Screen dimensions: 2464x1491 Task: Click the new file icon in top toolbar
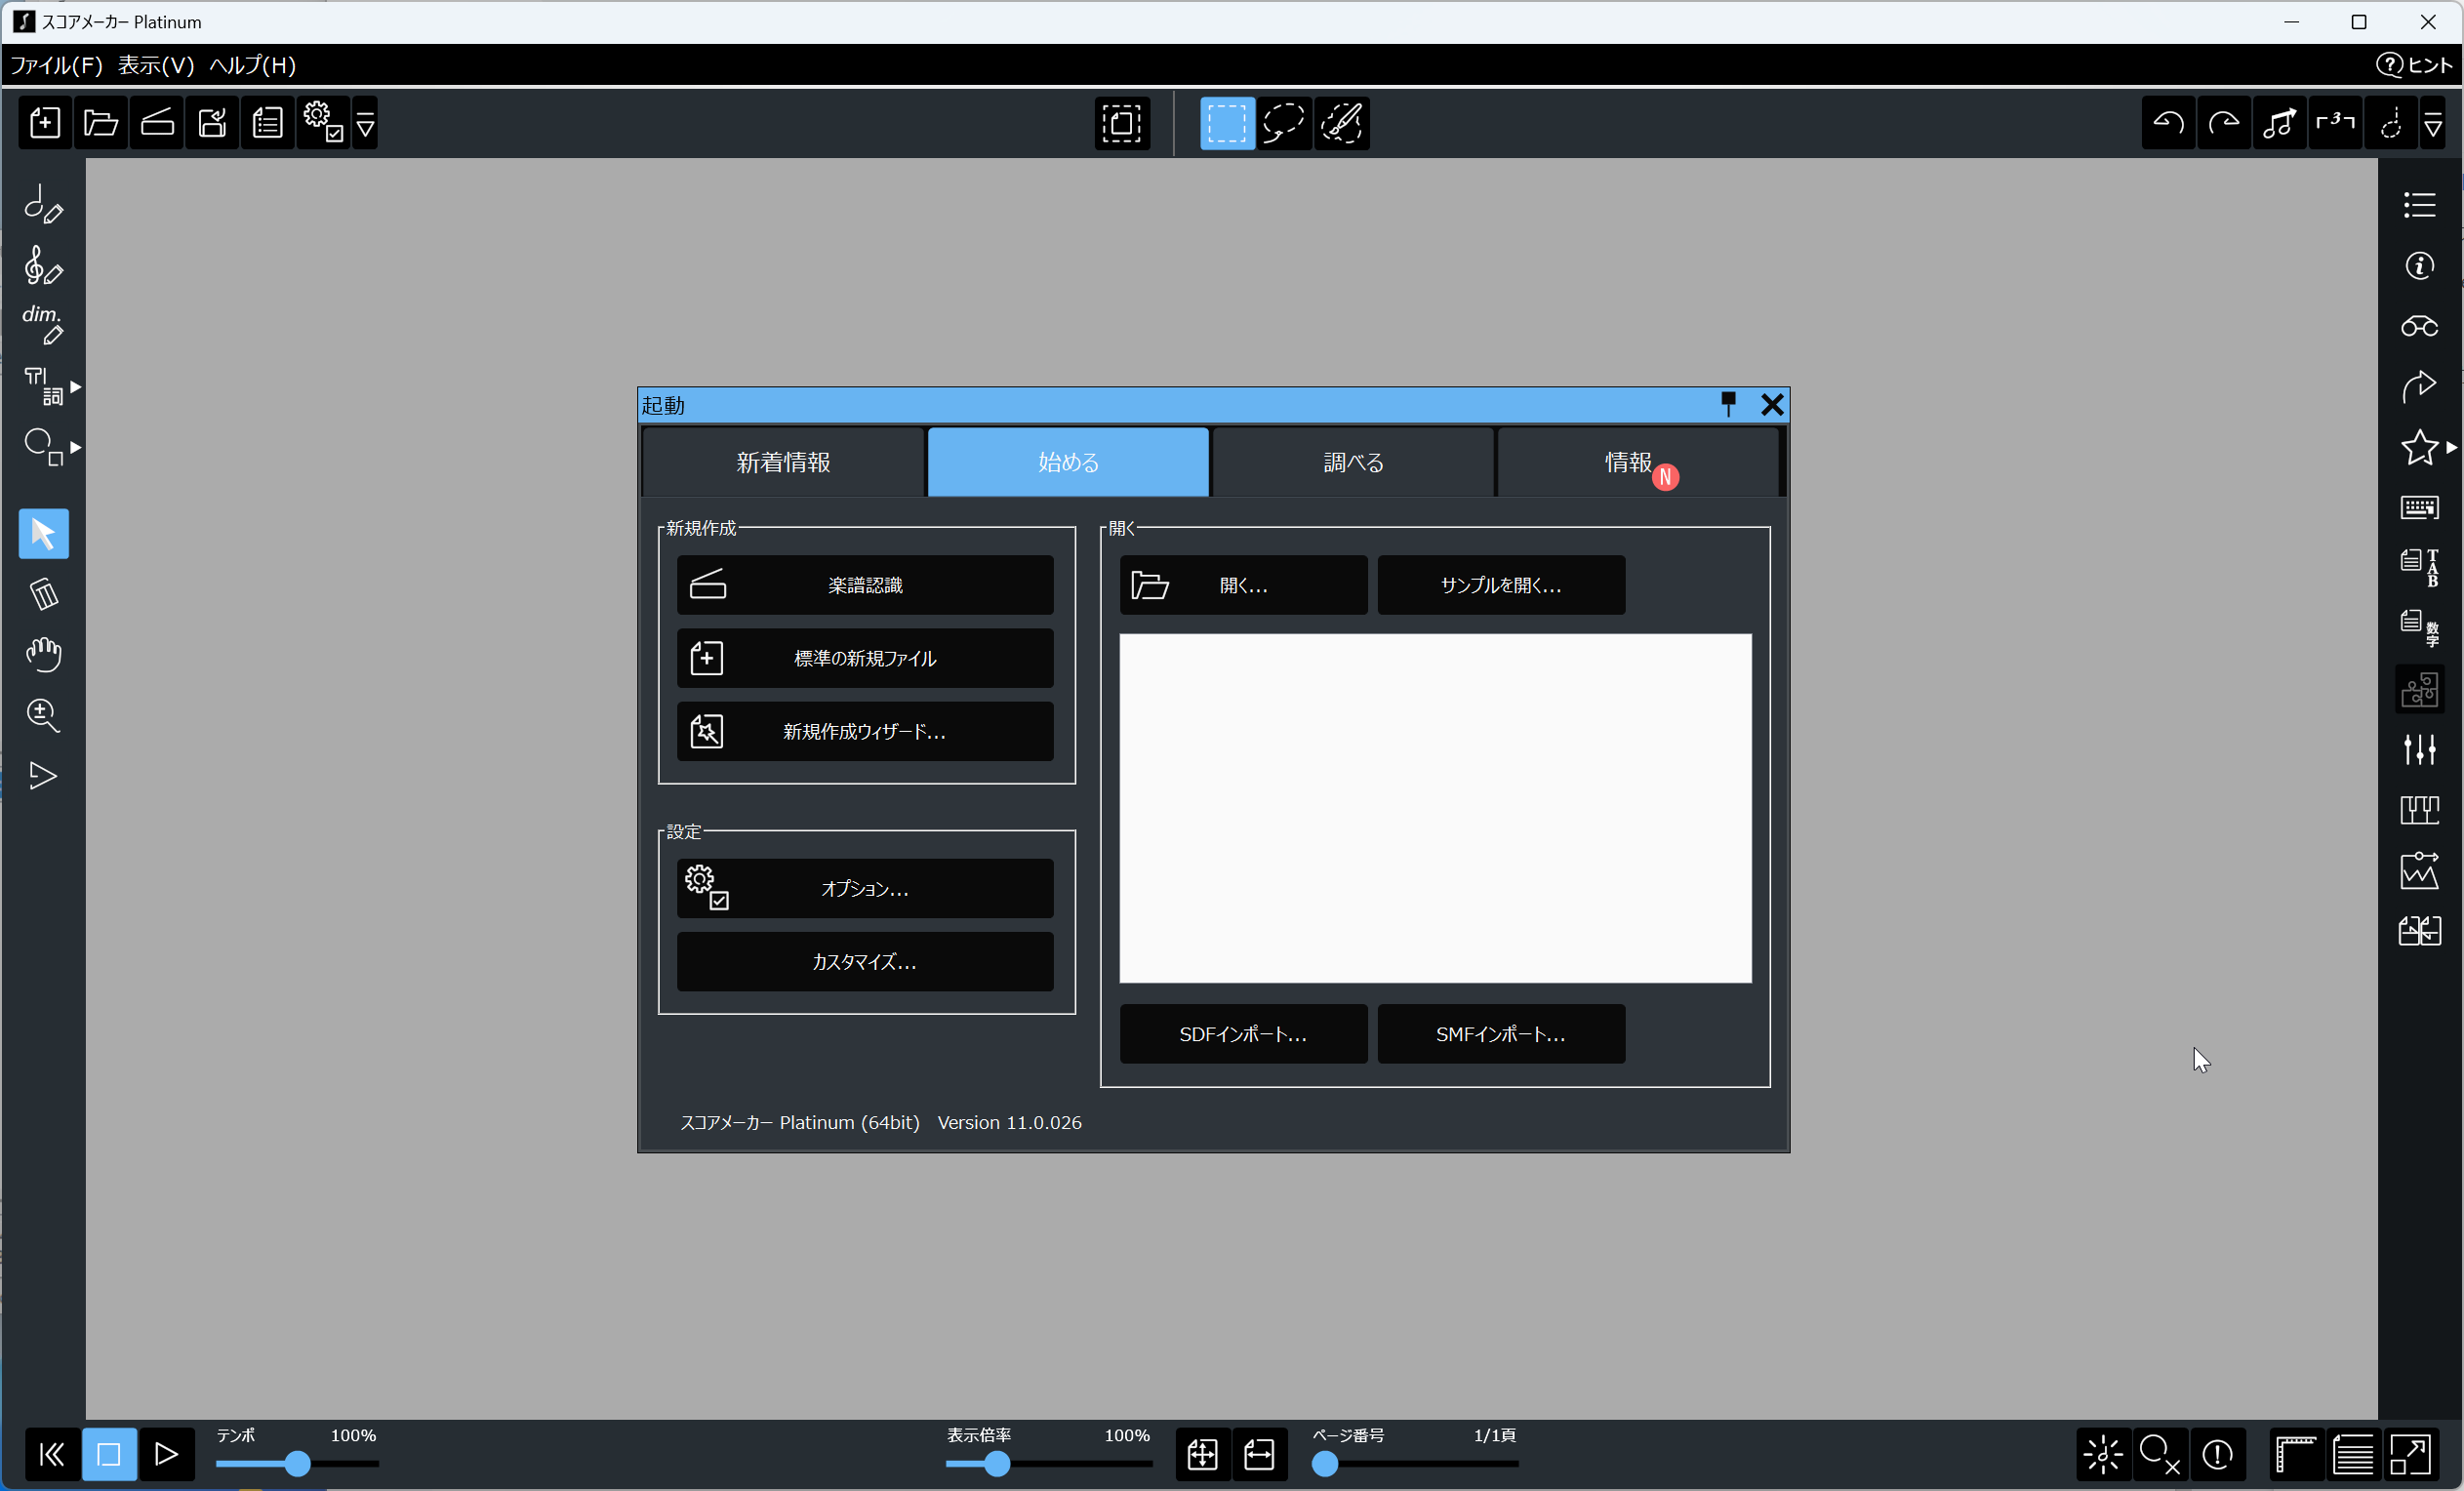(x=45, y=123)
